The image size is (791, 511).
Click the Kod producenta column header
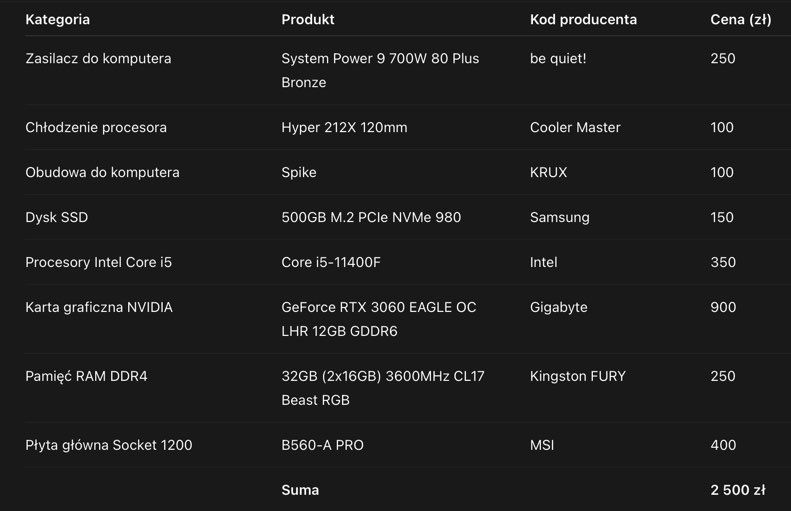pos(583,20)
